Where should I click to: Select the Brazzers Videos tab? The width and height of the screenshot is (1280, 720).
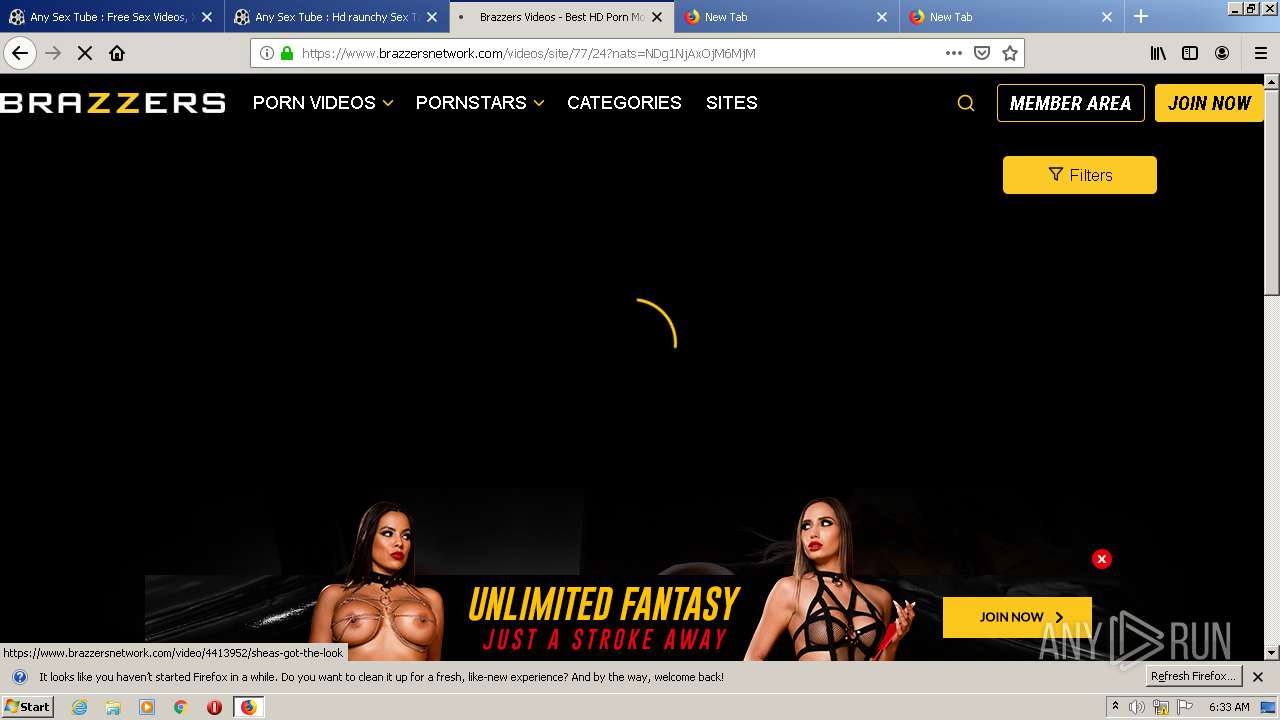[x=562, y=17]
